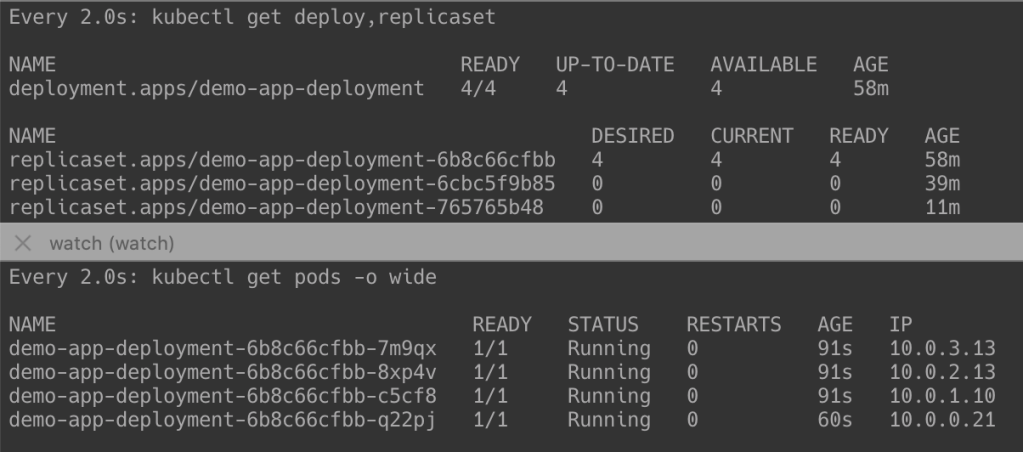The height and width of the screenshot is (452, 1023).
Task: Select the "watch (watch)" pane title
Action: click(x=112, y=244)
